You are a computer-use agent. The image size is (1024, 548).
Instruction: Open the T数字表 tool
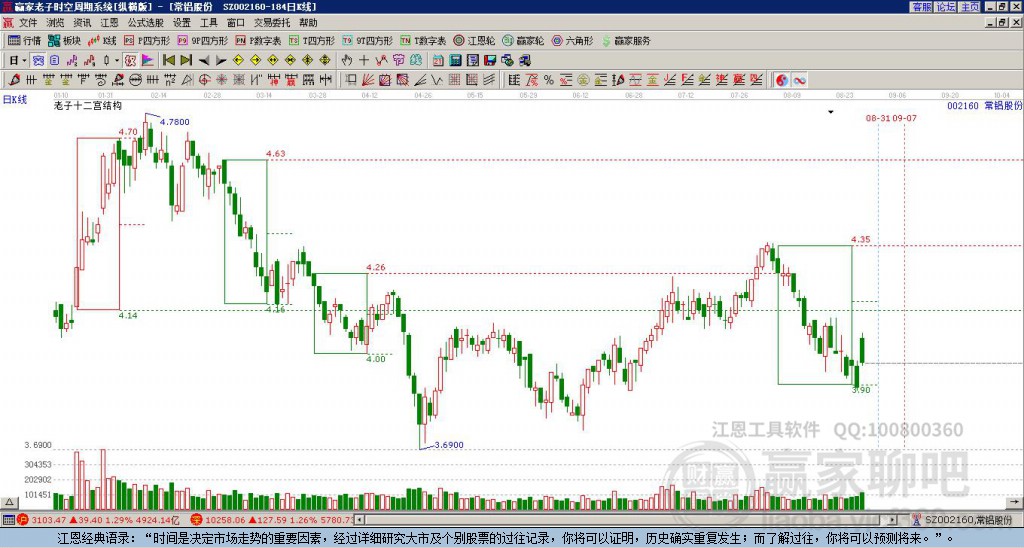point(423,40)
